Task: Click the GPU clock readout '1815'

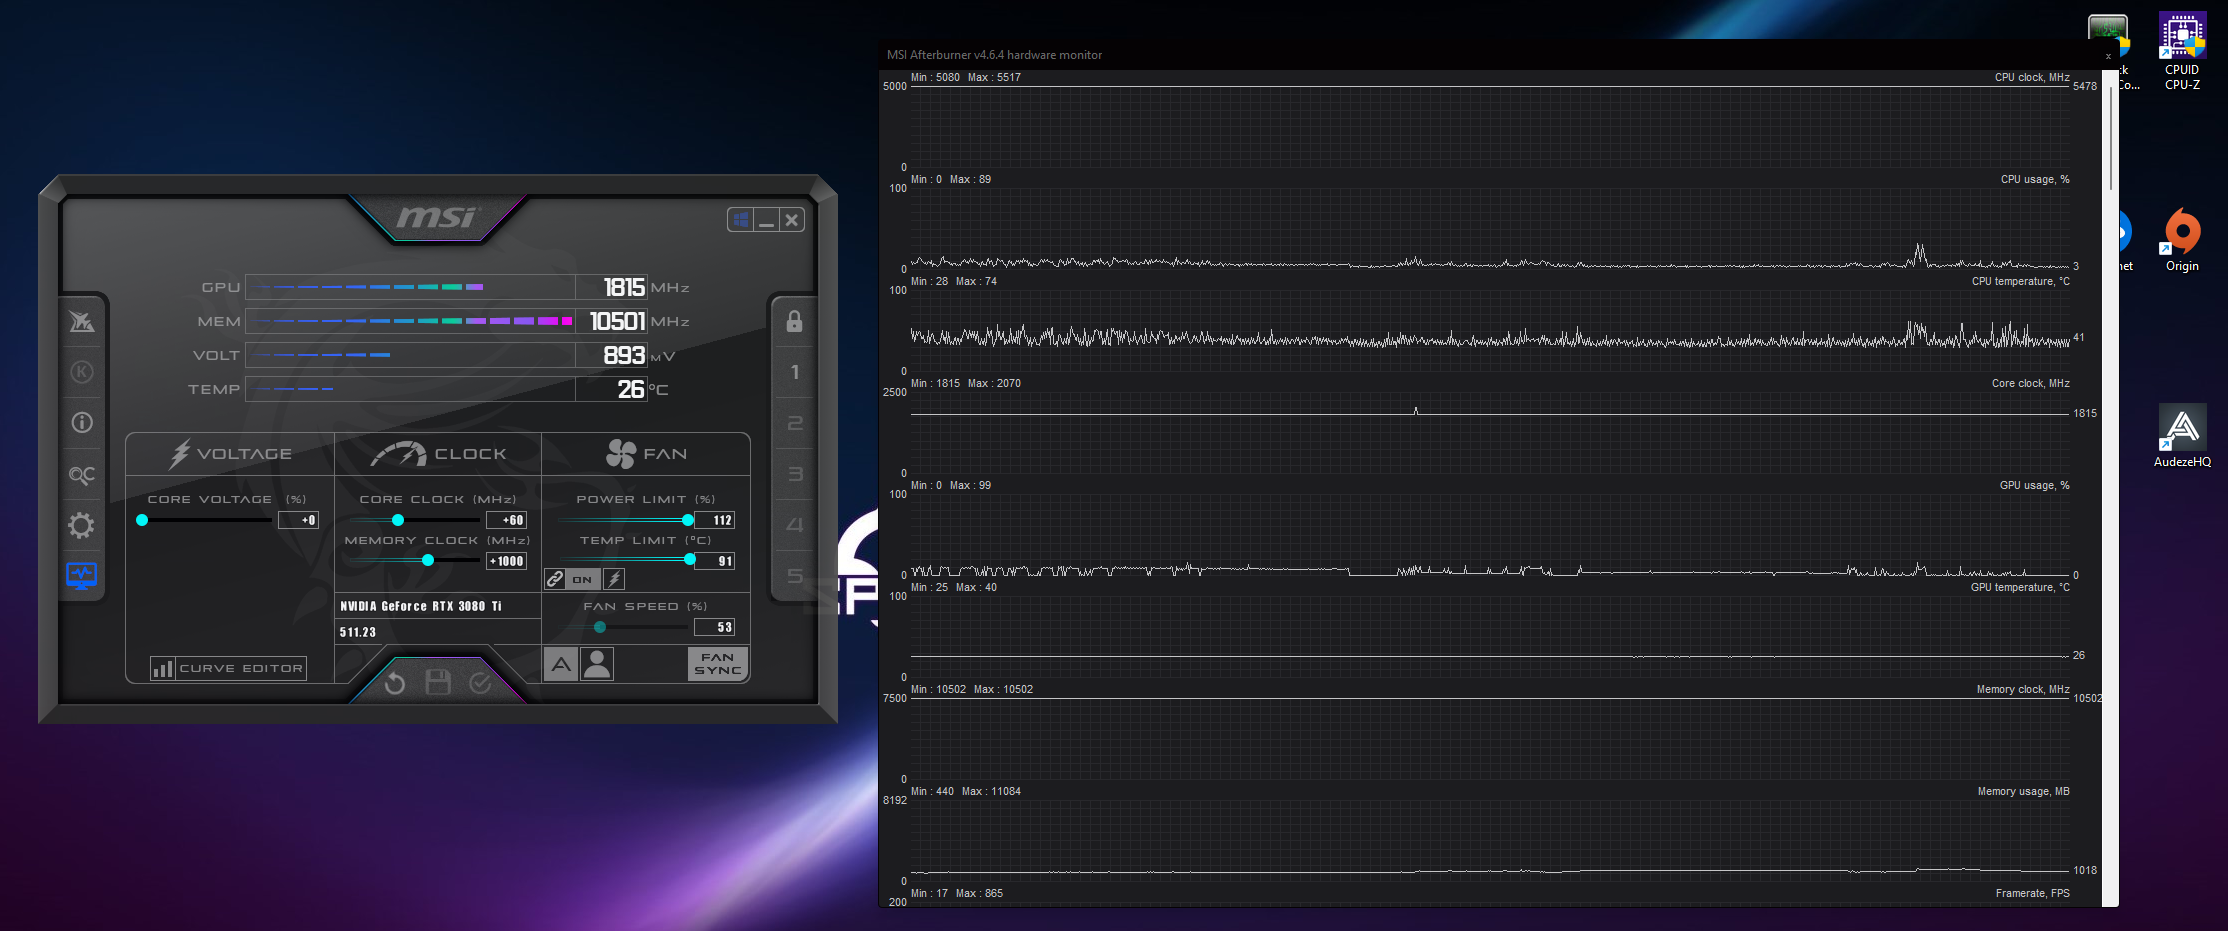Action: click(624, 288)
